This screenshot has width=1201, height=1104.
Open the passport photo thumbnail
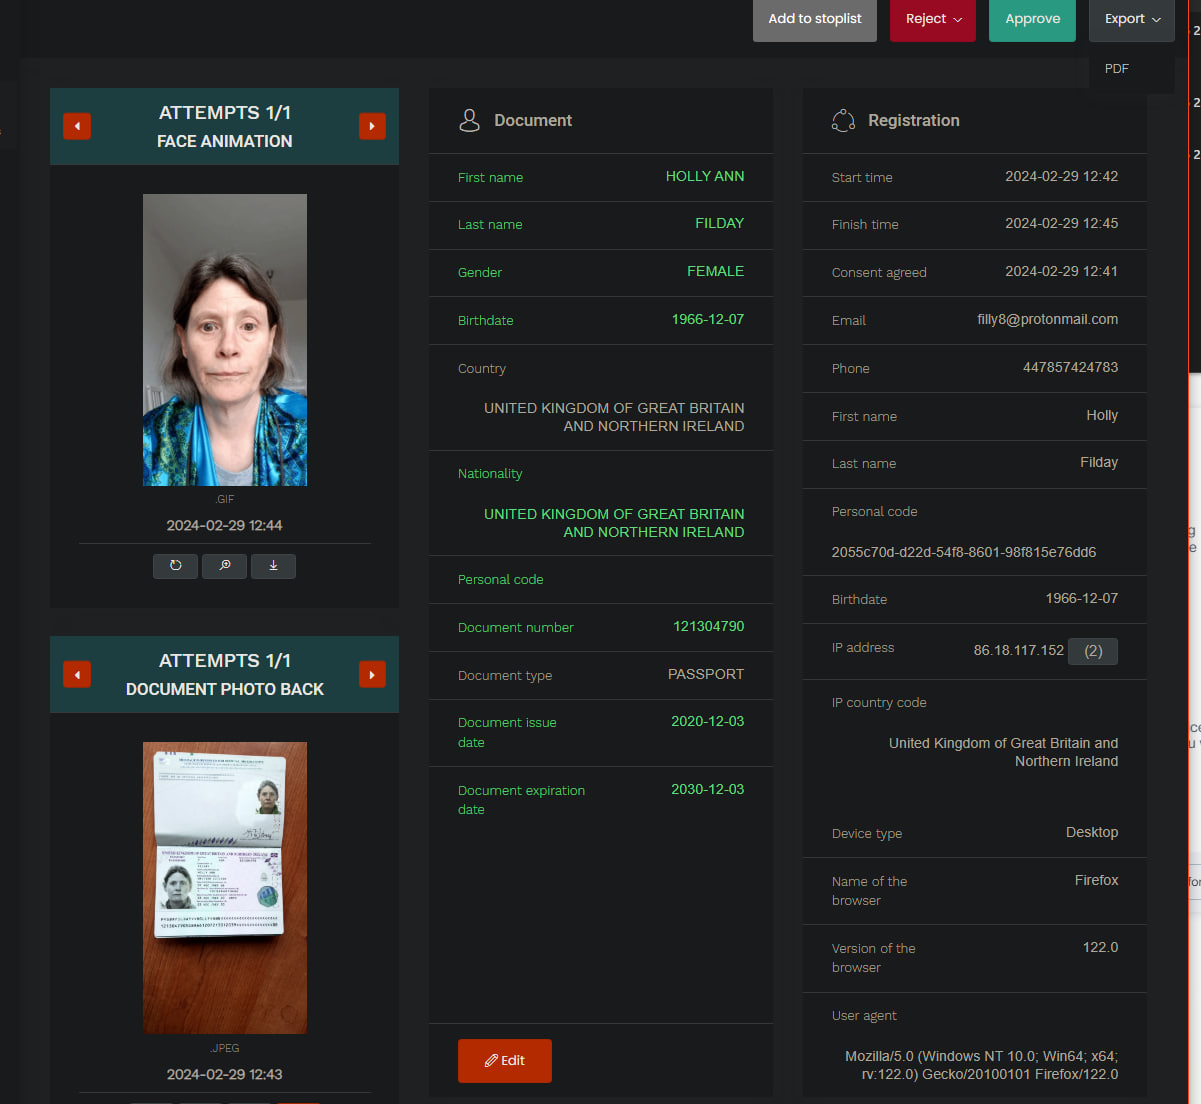[x=225, y=888]
